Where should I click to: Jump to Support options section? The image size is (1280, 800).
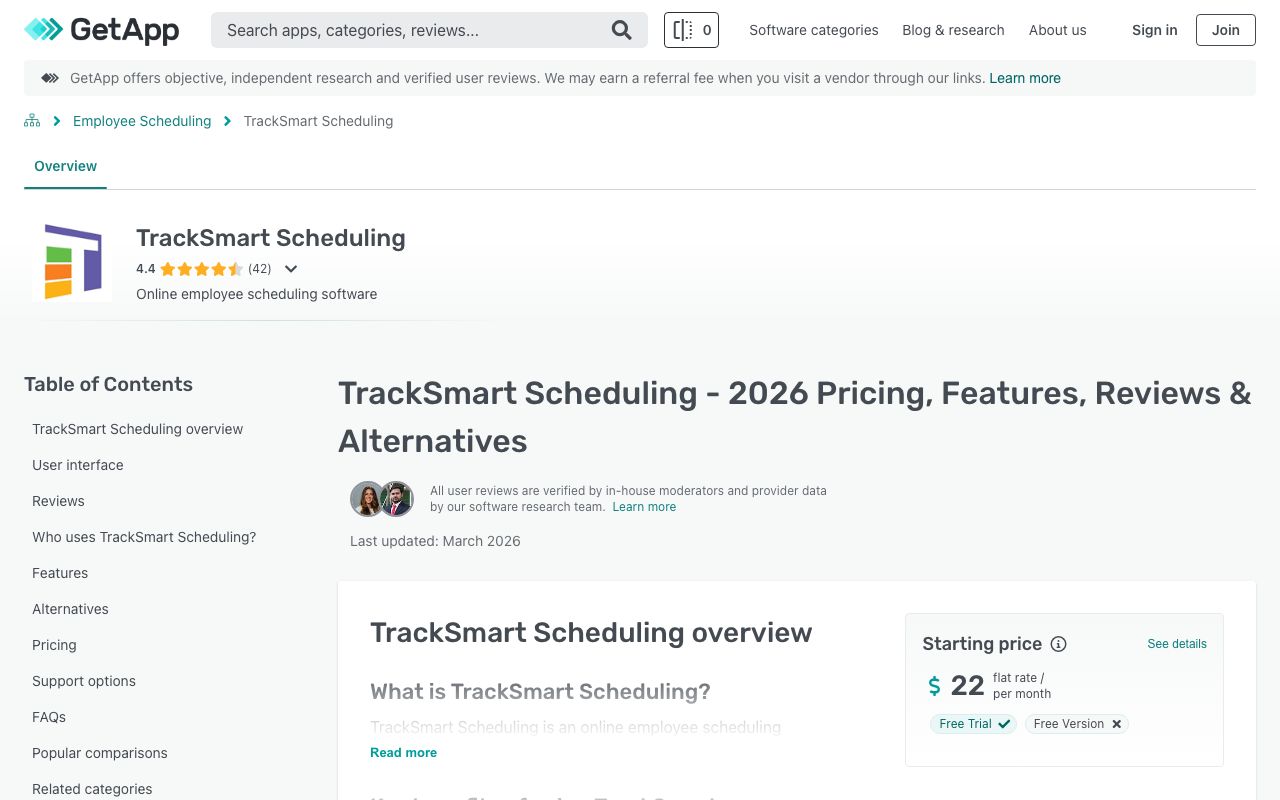[x=84, y=681]
